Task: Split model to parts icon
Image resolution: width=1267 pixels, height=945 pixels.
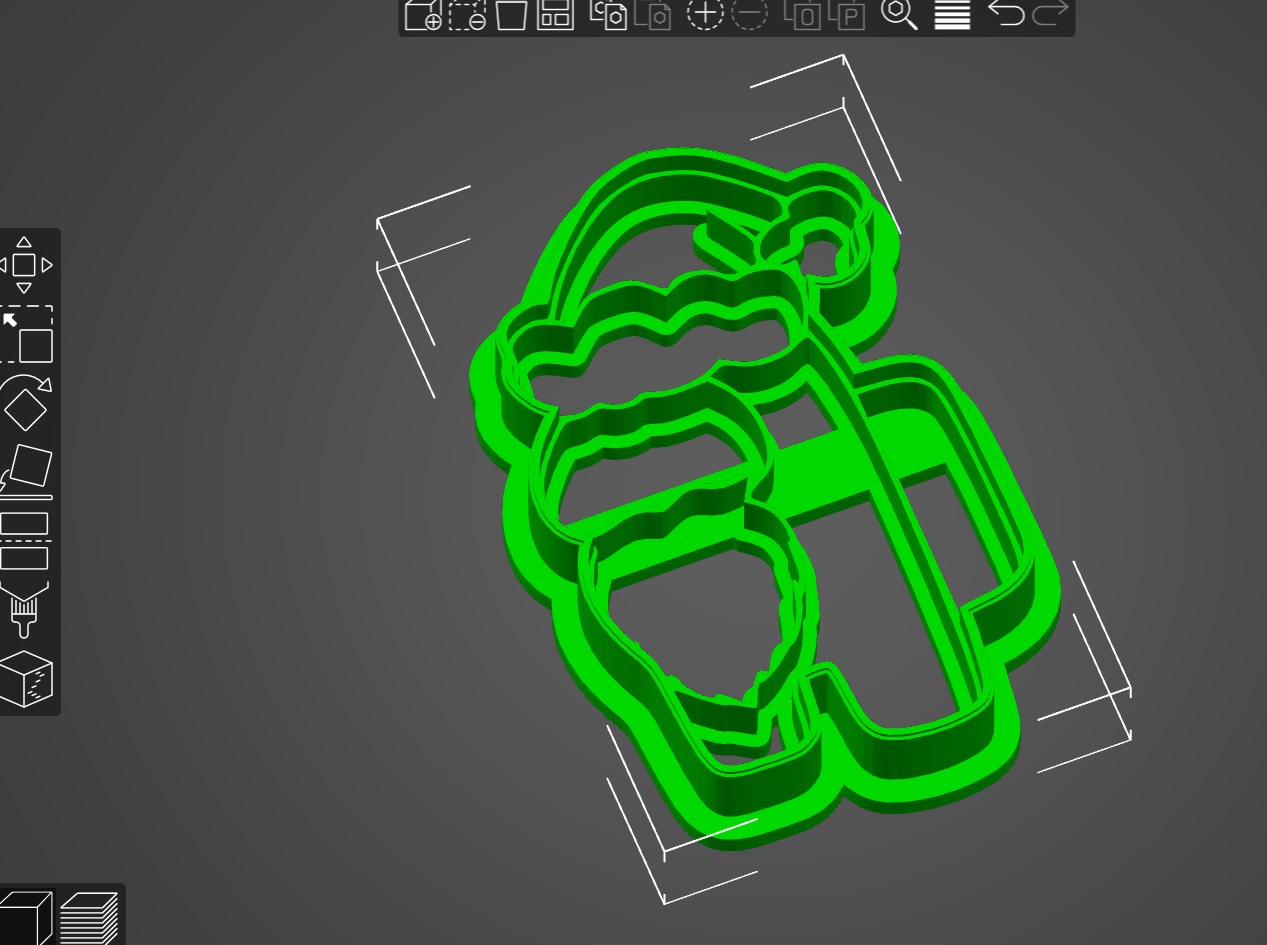Action: (846, 14)
